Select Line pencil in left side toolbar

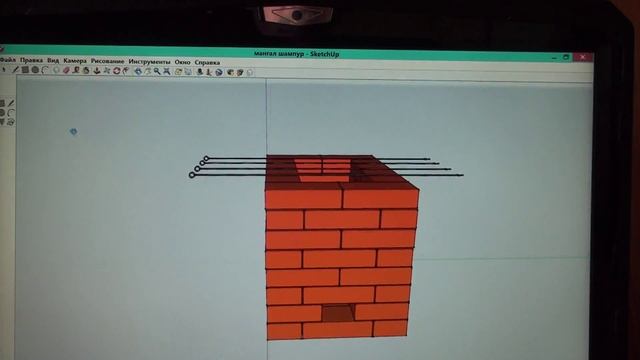pos(11,103)
